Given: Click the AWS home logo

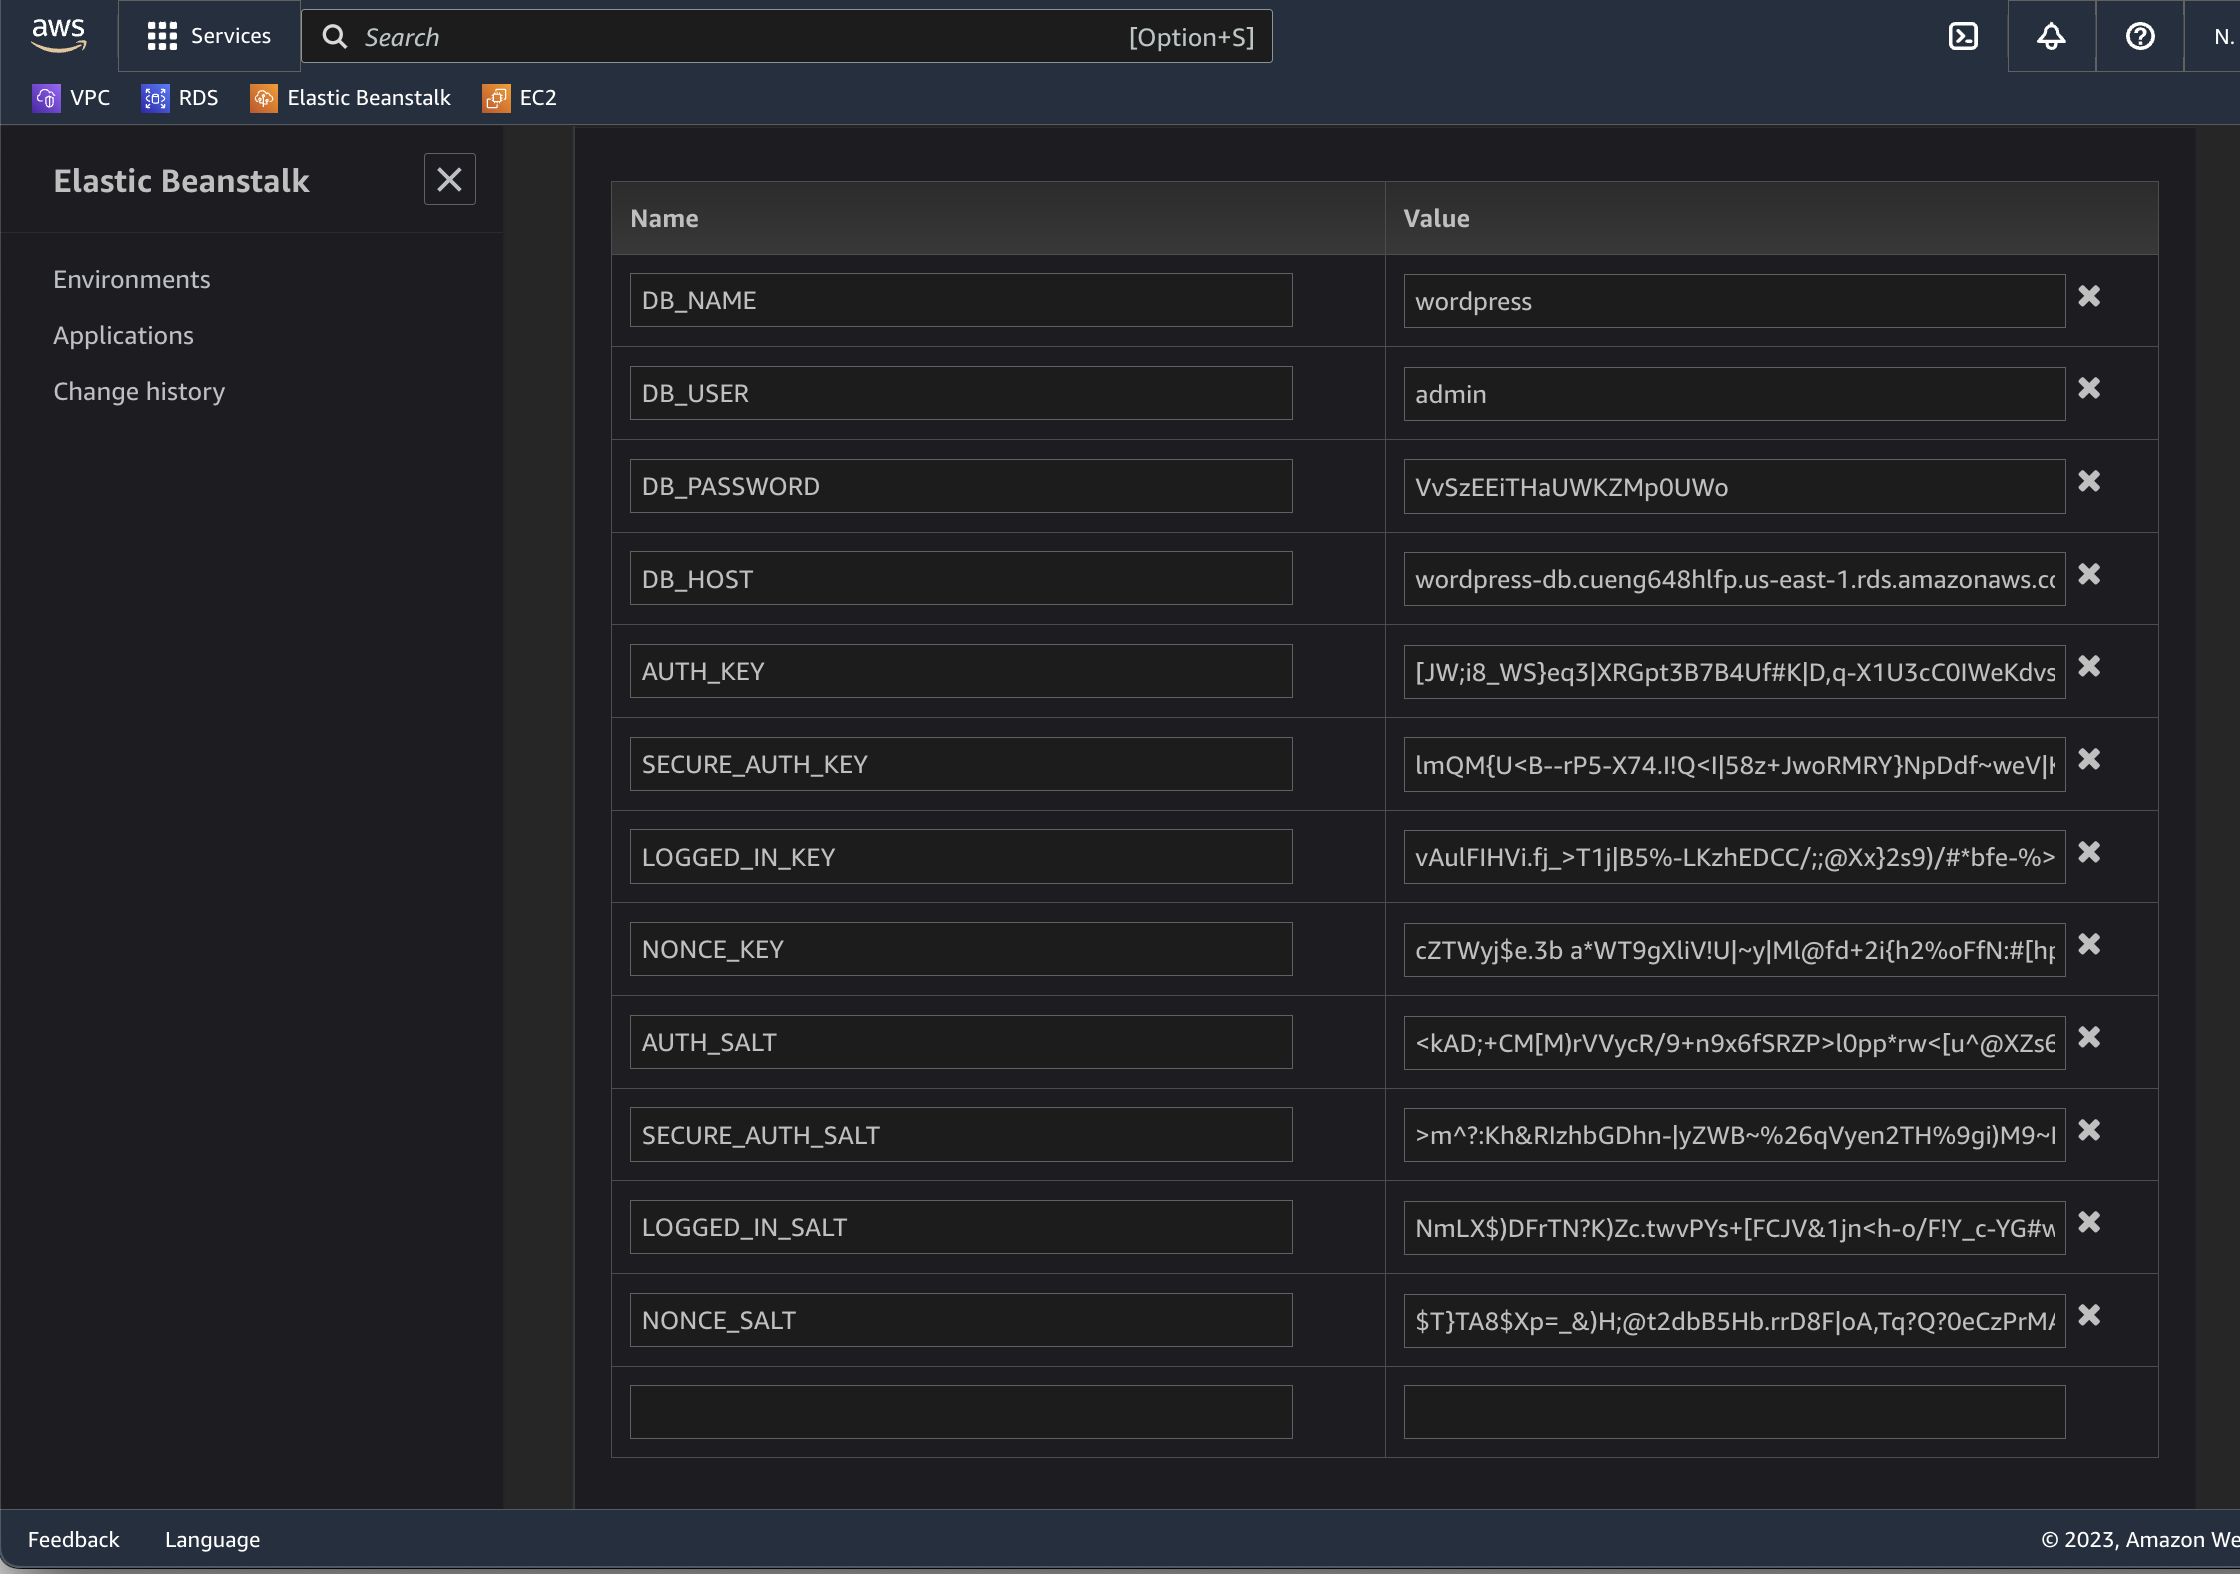Looking at the screenshot, I should [x=59, y=36].
